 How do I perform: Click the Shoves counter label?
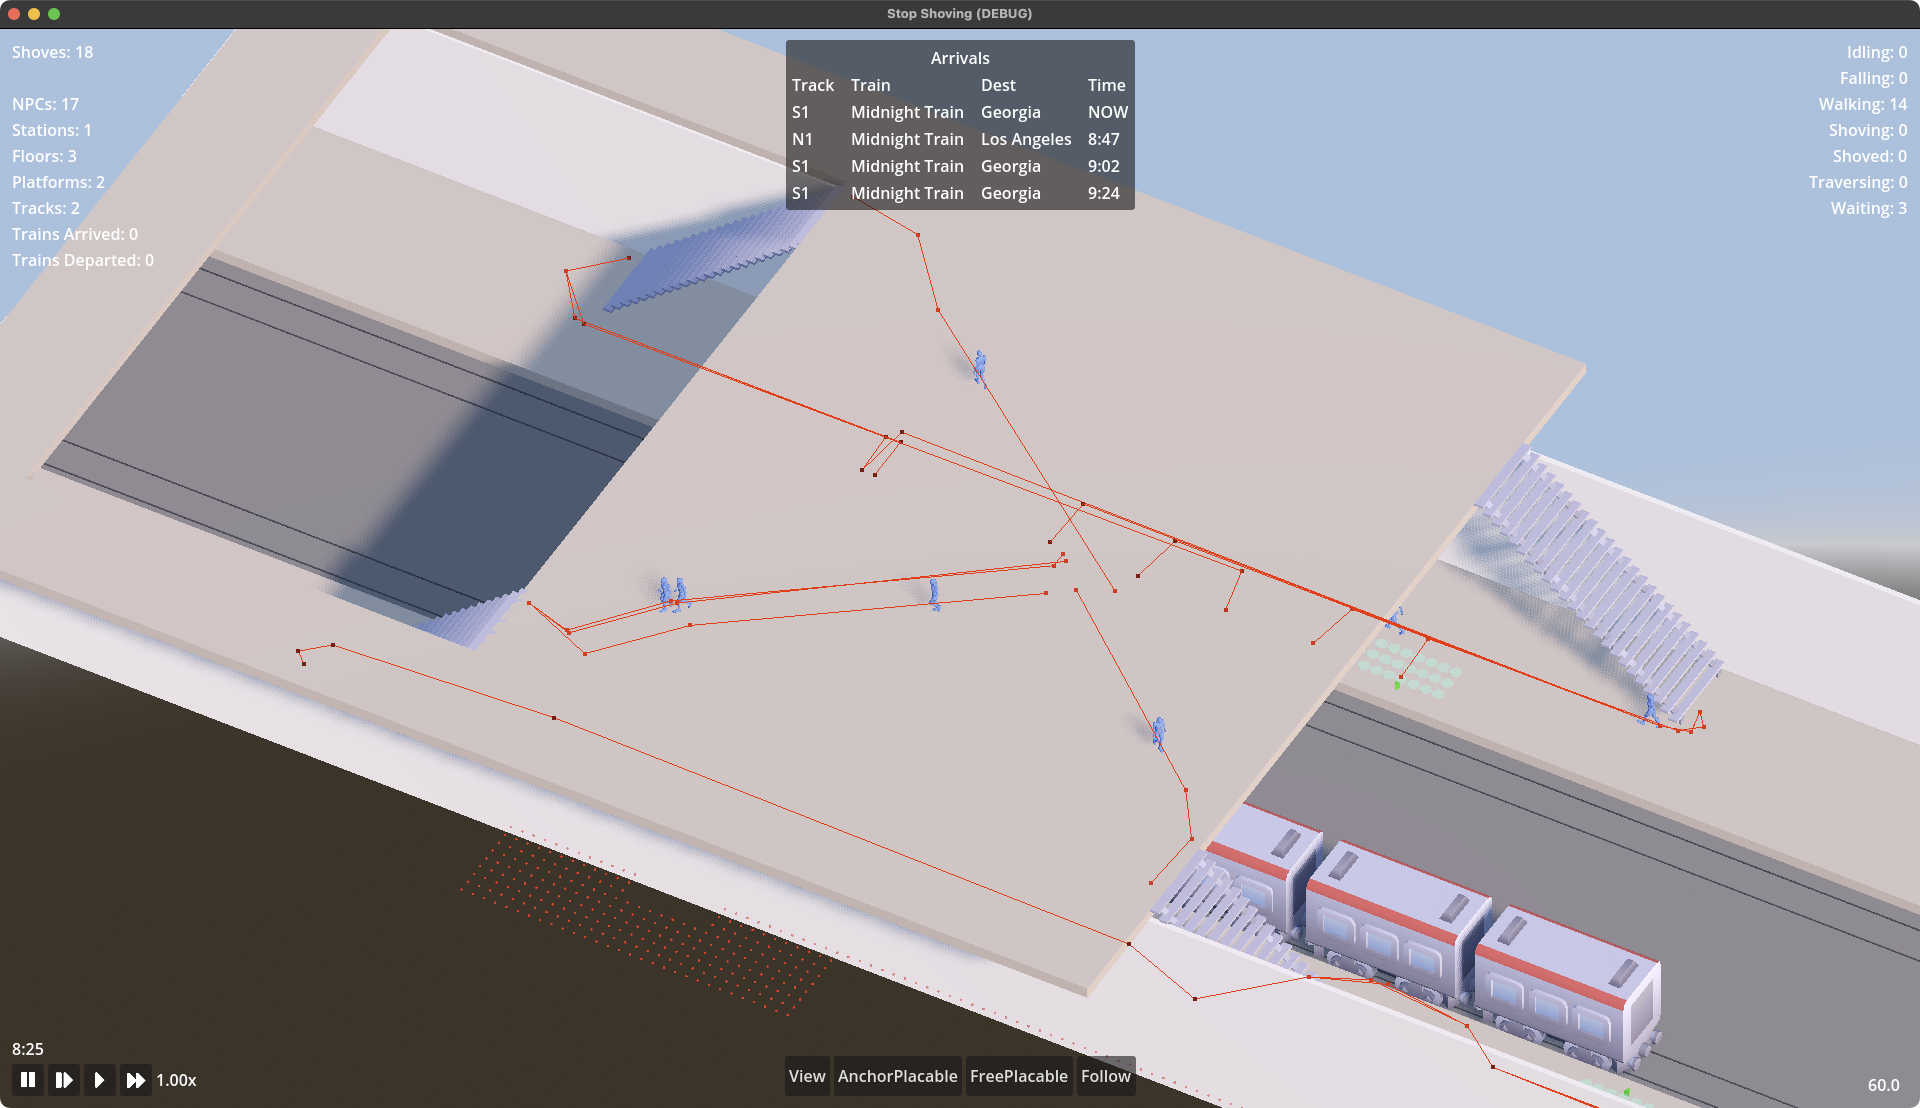(x=52, y=52)
